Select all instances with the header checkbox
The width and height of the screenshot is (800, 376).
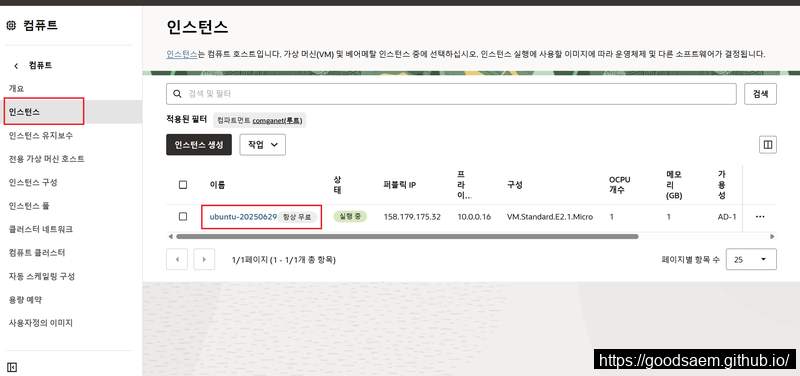click(183, 185)
